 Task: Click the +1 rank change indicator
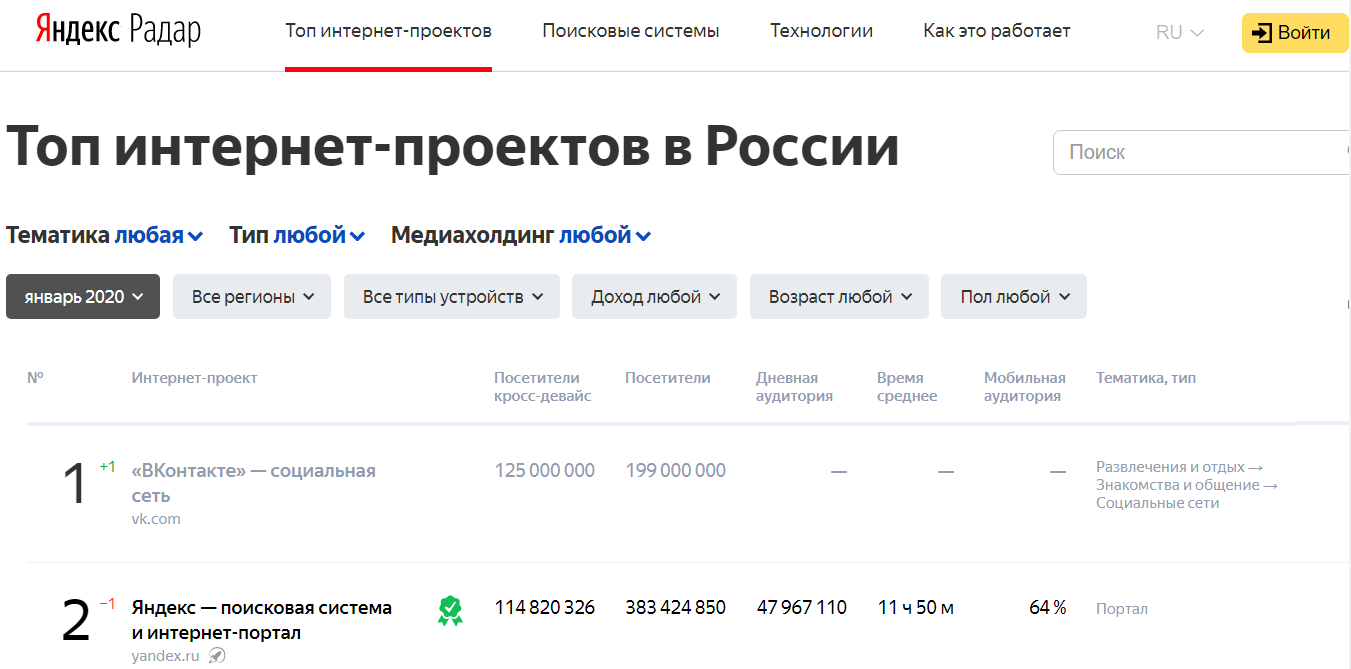[x=107, y=466]
